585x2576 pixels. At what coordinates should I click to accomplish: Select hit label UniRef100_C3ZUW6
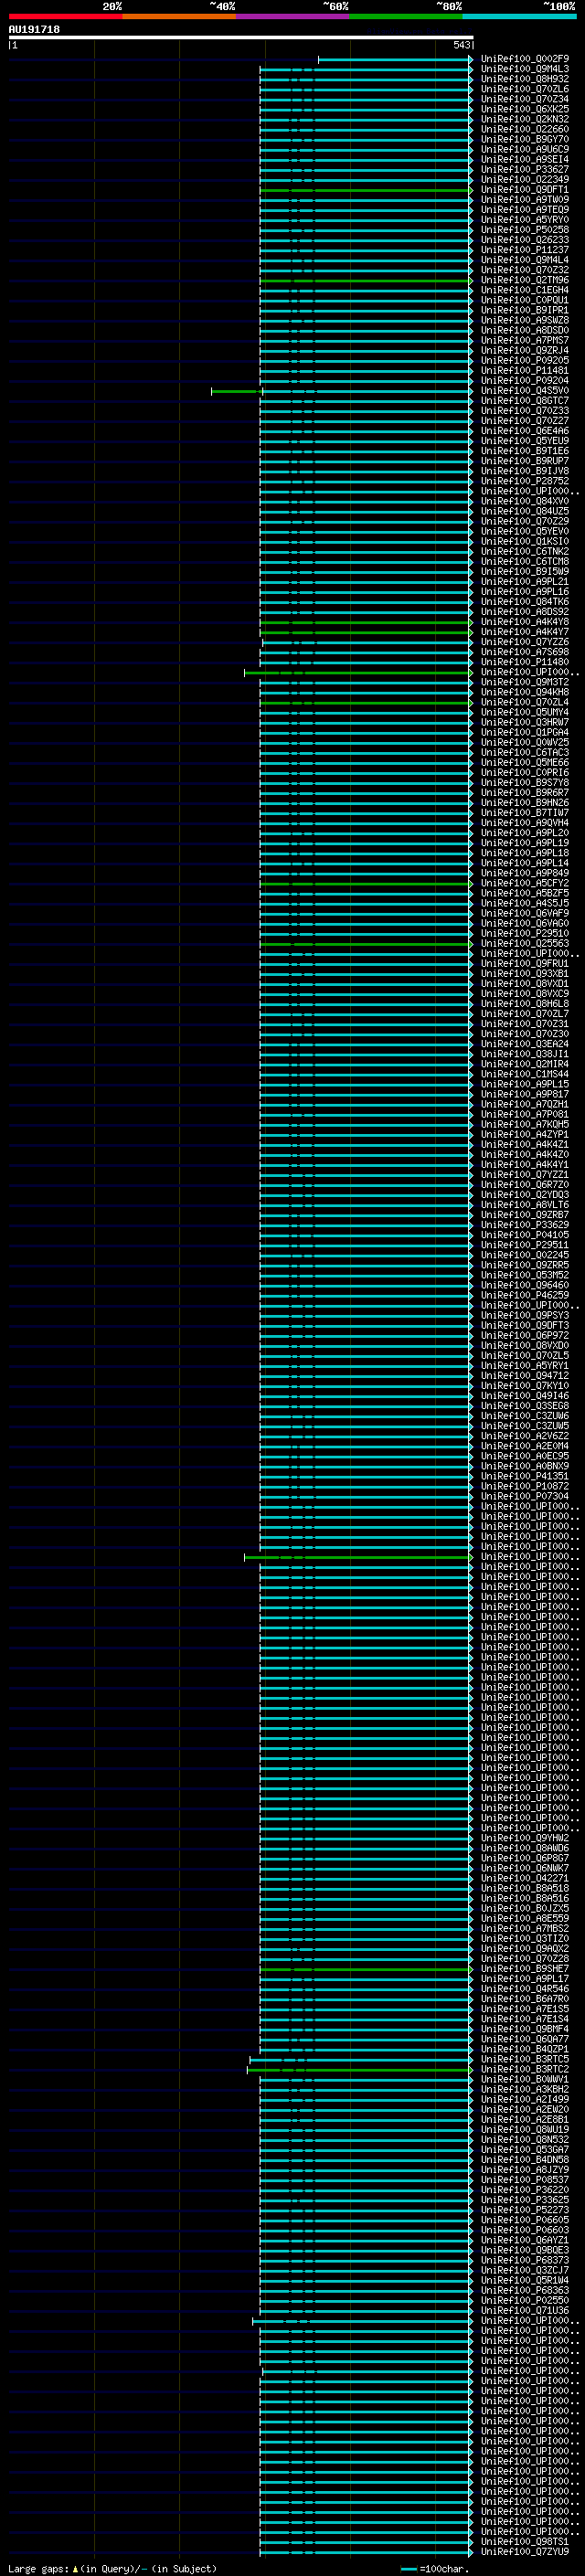tap(525, 1416)
